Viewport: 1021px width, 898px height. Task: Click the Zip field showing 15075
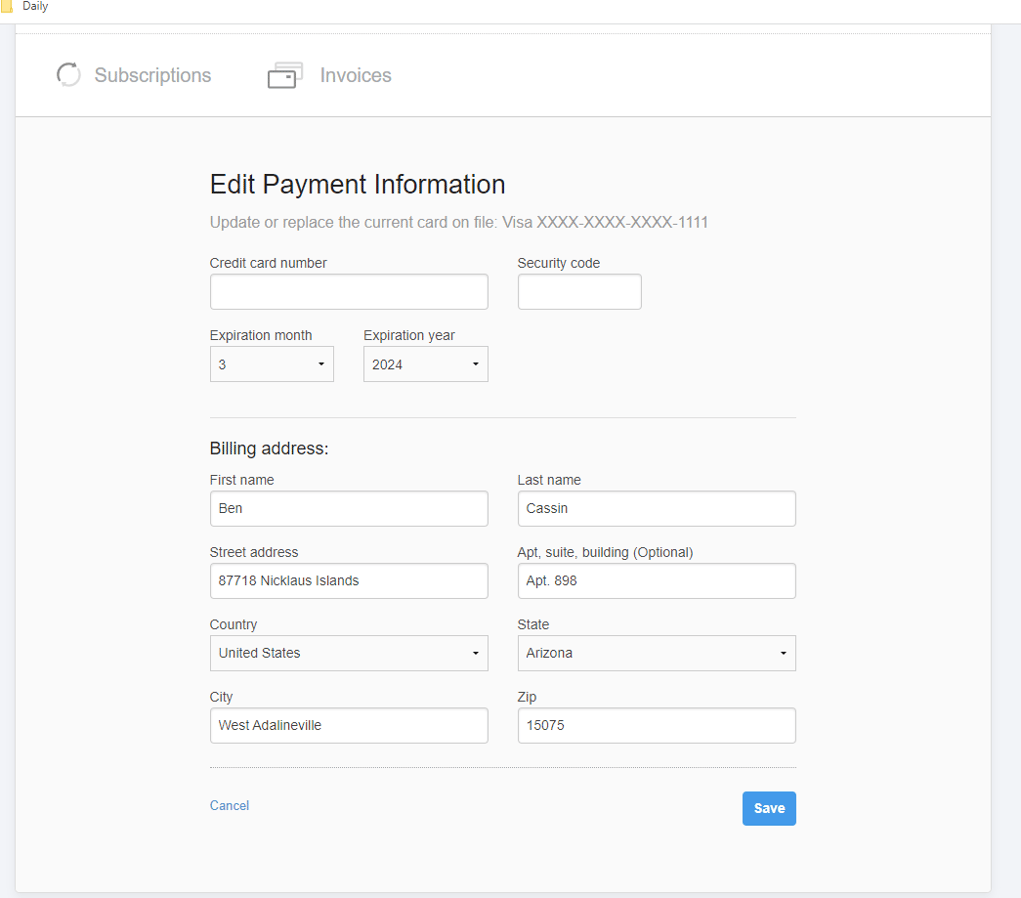656,725
